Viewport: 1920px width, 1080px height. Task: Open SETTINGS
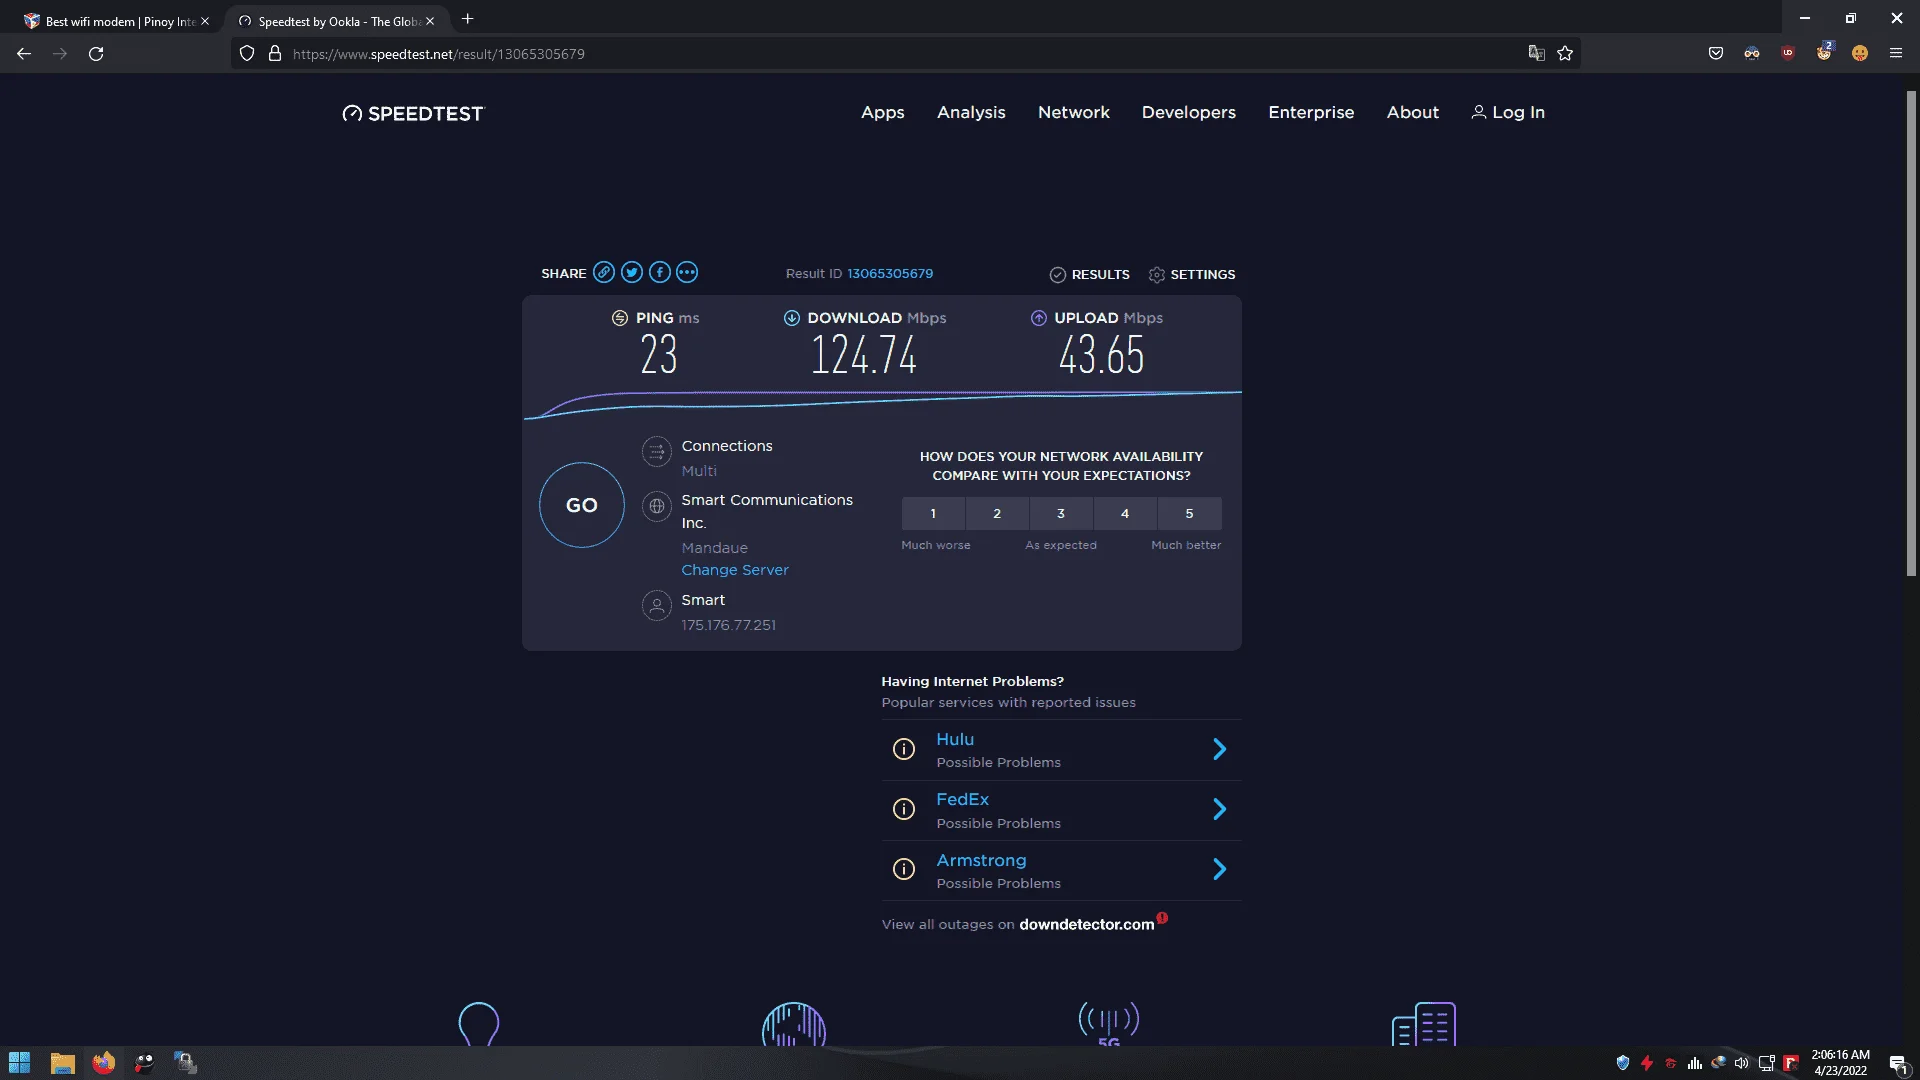[x=1192, y=275]
